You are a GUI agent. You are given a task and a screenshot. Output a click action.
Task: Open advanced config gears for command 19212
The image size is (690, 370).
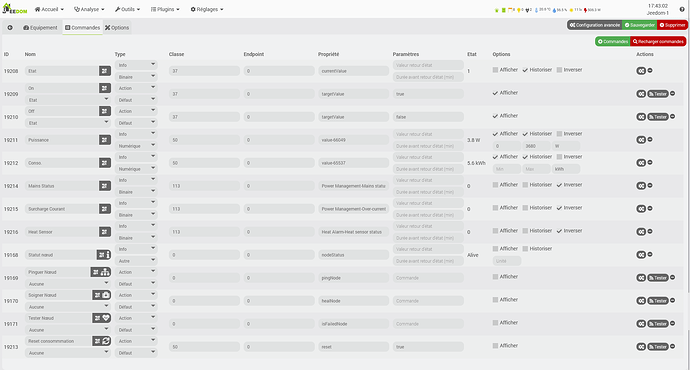641,163
